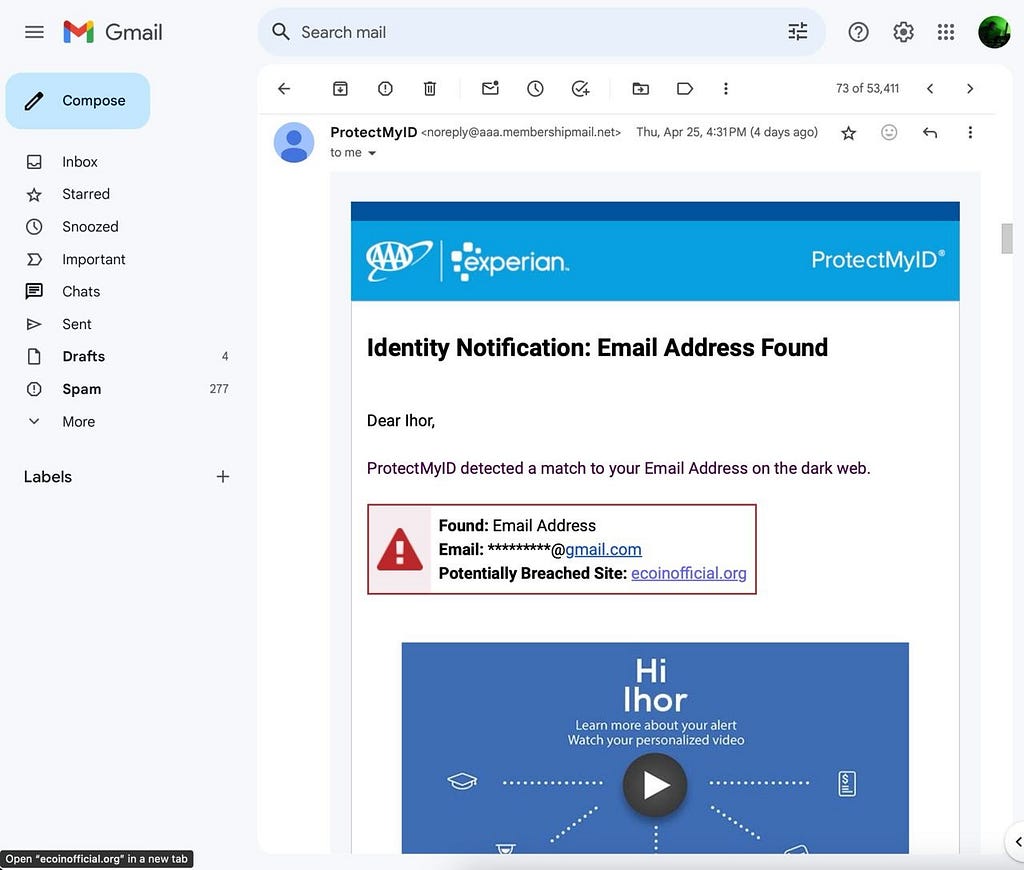Show the side panel arrow

[x=1017, y=842]
